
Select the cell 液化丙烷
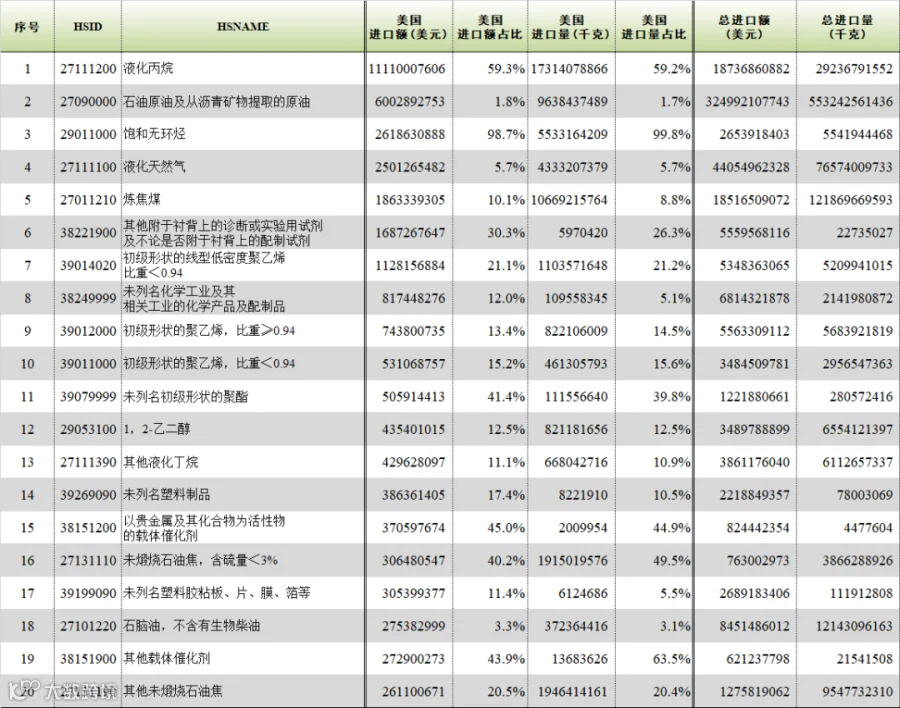(148, 68)
